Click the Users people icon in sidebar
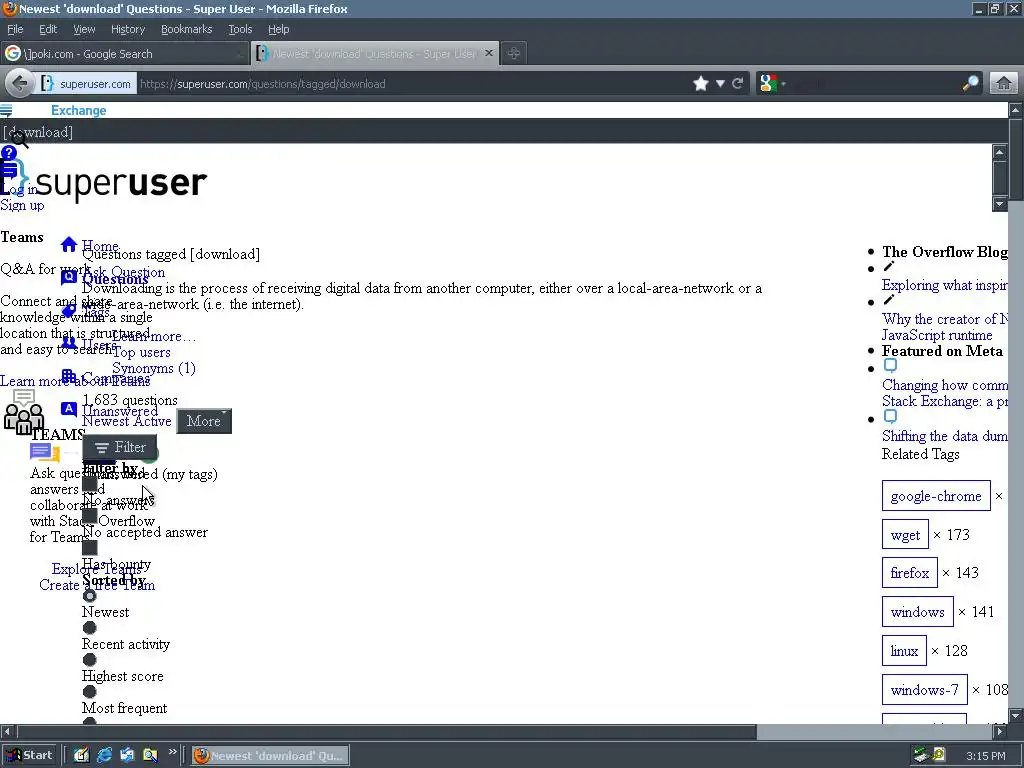The height and width of the screenshot is (768, 1024). point(69,343)
